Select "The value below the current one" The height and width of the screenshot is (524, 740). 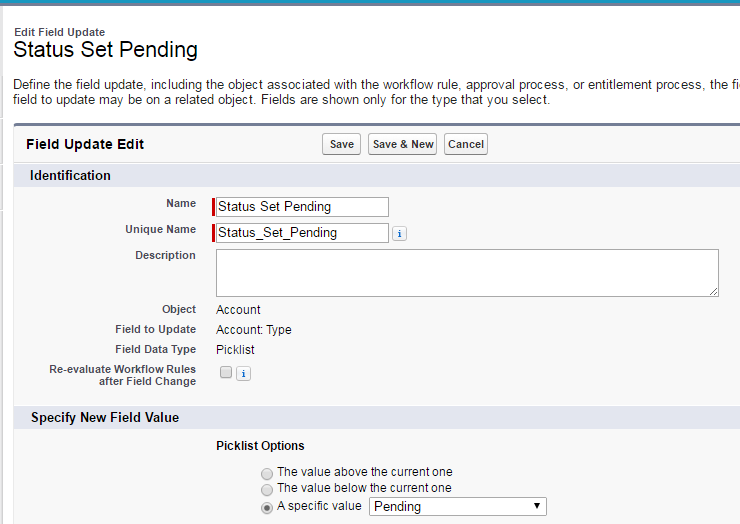(x=266, y=490)
